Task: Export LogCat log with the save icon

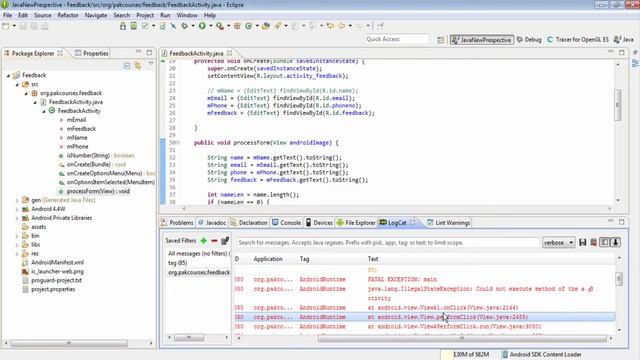Action: click(582, 242)
